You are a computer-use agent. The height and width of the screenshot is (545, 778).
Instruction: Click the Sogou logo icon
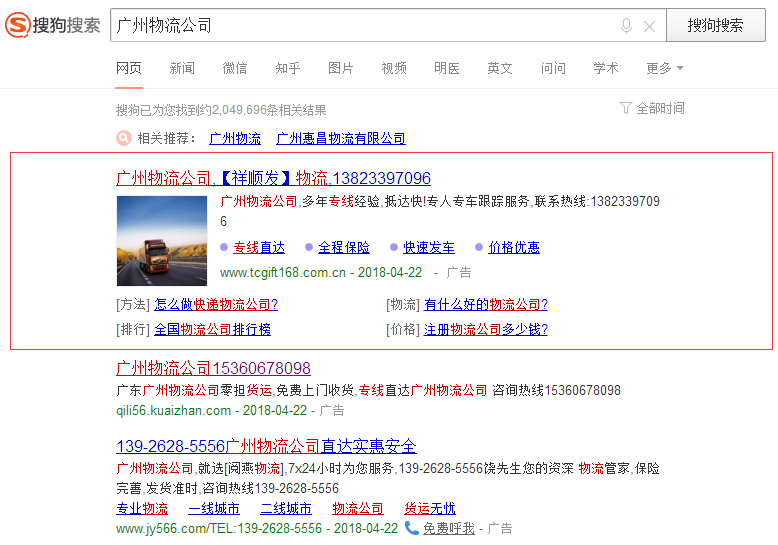(18, 25)
